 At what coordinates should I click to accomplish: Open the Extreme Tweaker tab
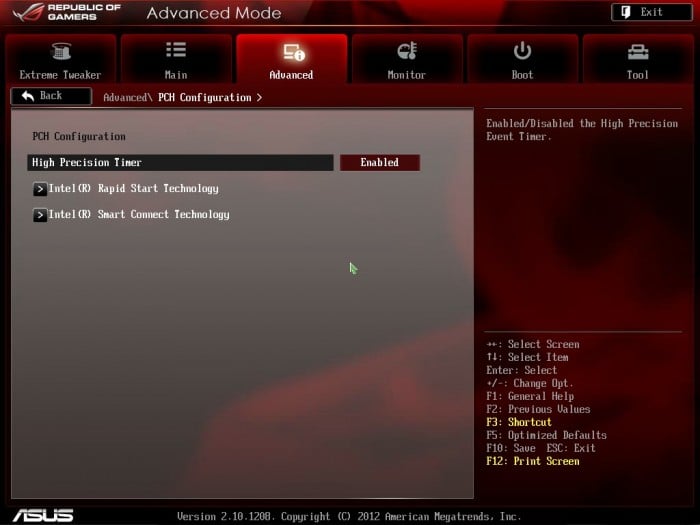[x=61, y=59]
